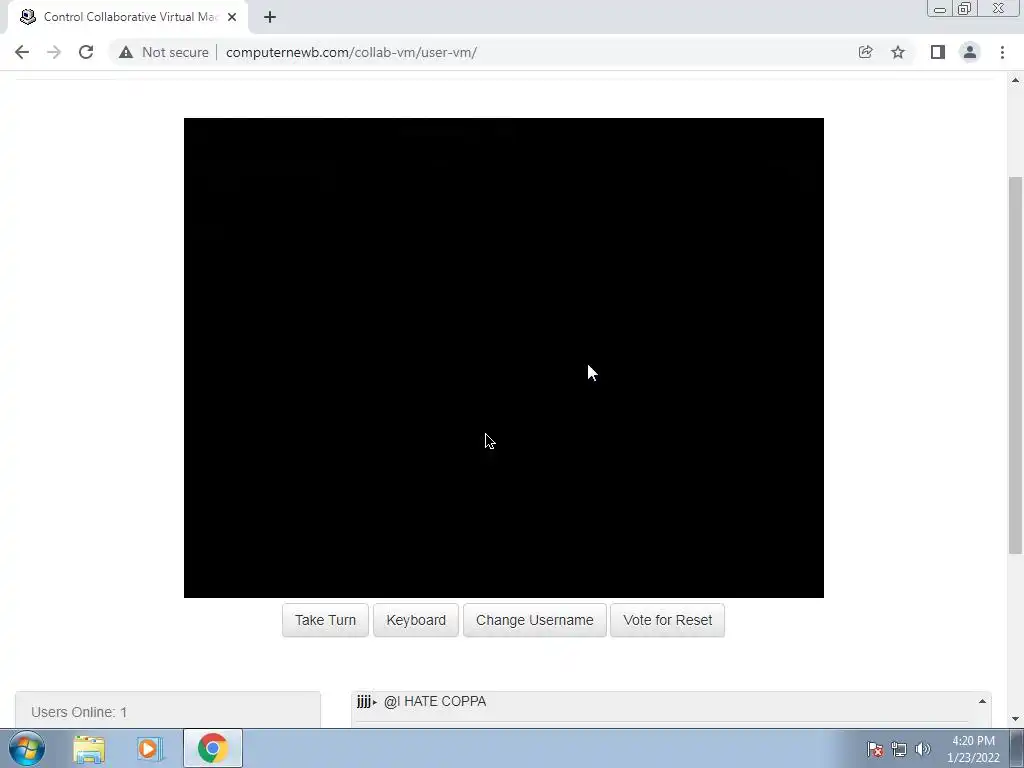Screen dimensions: 1024x768
Task: Open the volume speaker tray icon
Action: coord(923,749)
